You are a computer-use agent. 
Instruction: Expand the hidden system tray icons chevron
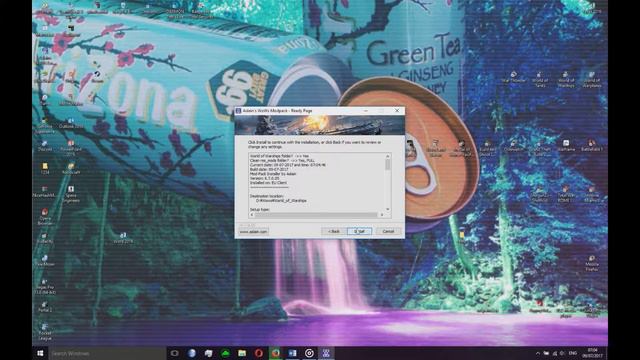click(x=538, y=353)
